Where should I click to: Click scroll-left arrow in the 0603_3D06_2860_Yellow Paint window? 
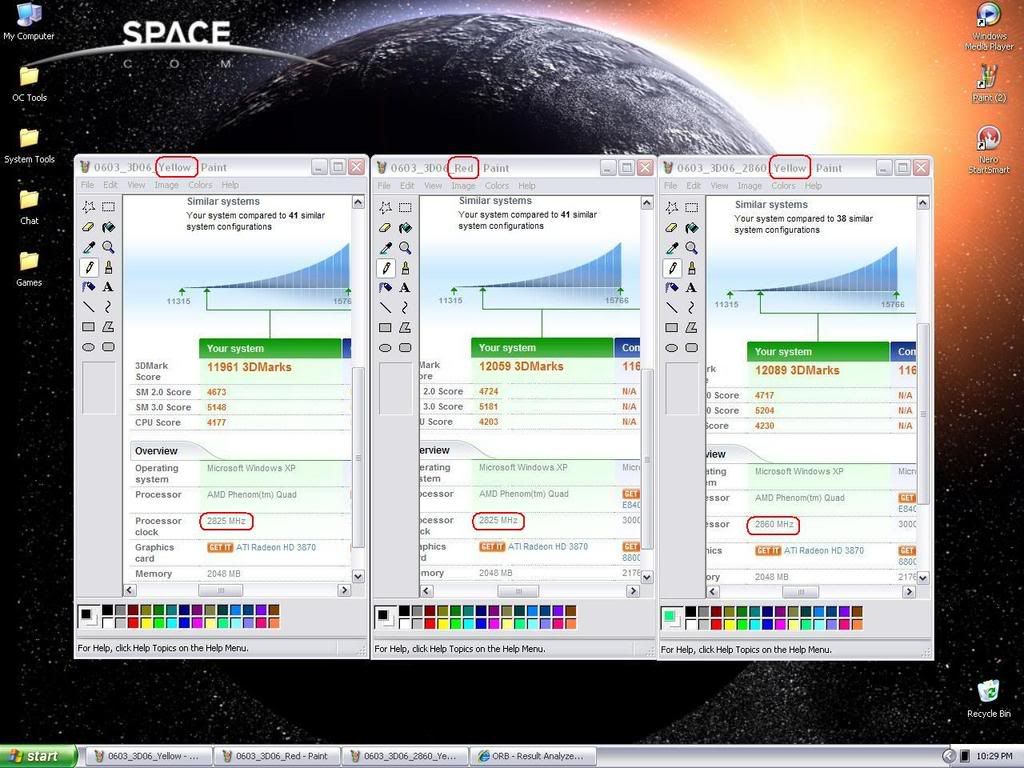pos(712,592)
